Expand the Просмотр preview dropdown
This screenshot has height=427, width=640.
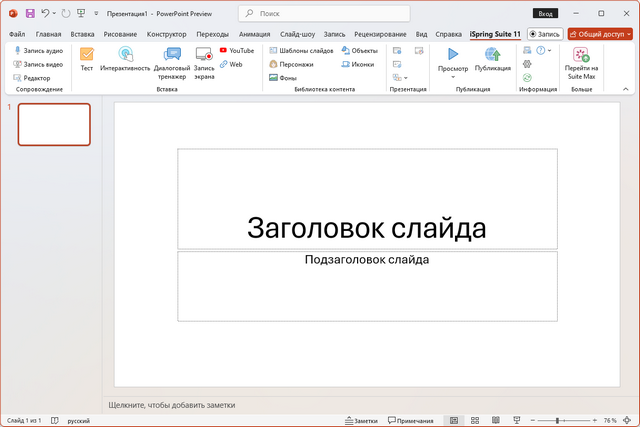click(x=453, y=78)
